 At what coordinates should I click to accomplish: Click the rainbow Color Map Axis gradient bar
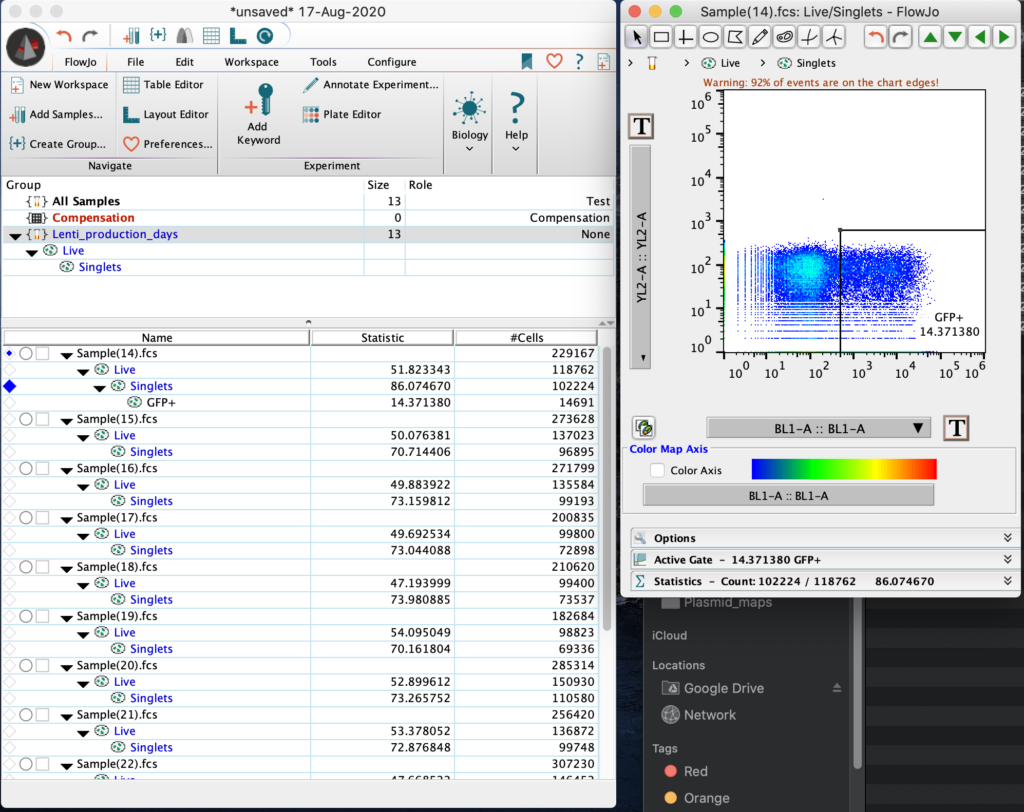[844, 469]
